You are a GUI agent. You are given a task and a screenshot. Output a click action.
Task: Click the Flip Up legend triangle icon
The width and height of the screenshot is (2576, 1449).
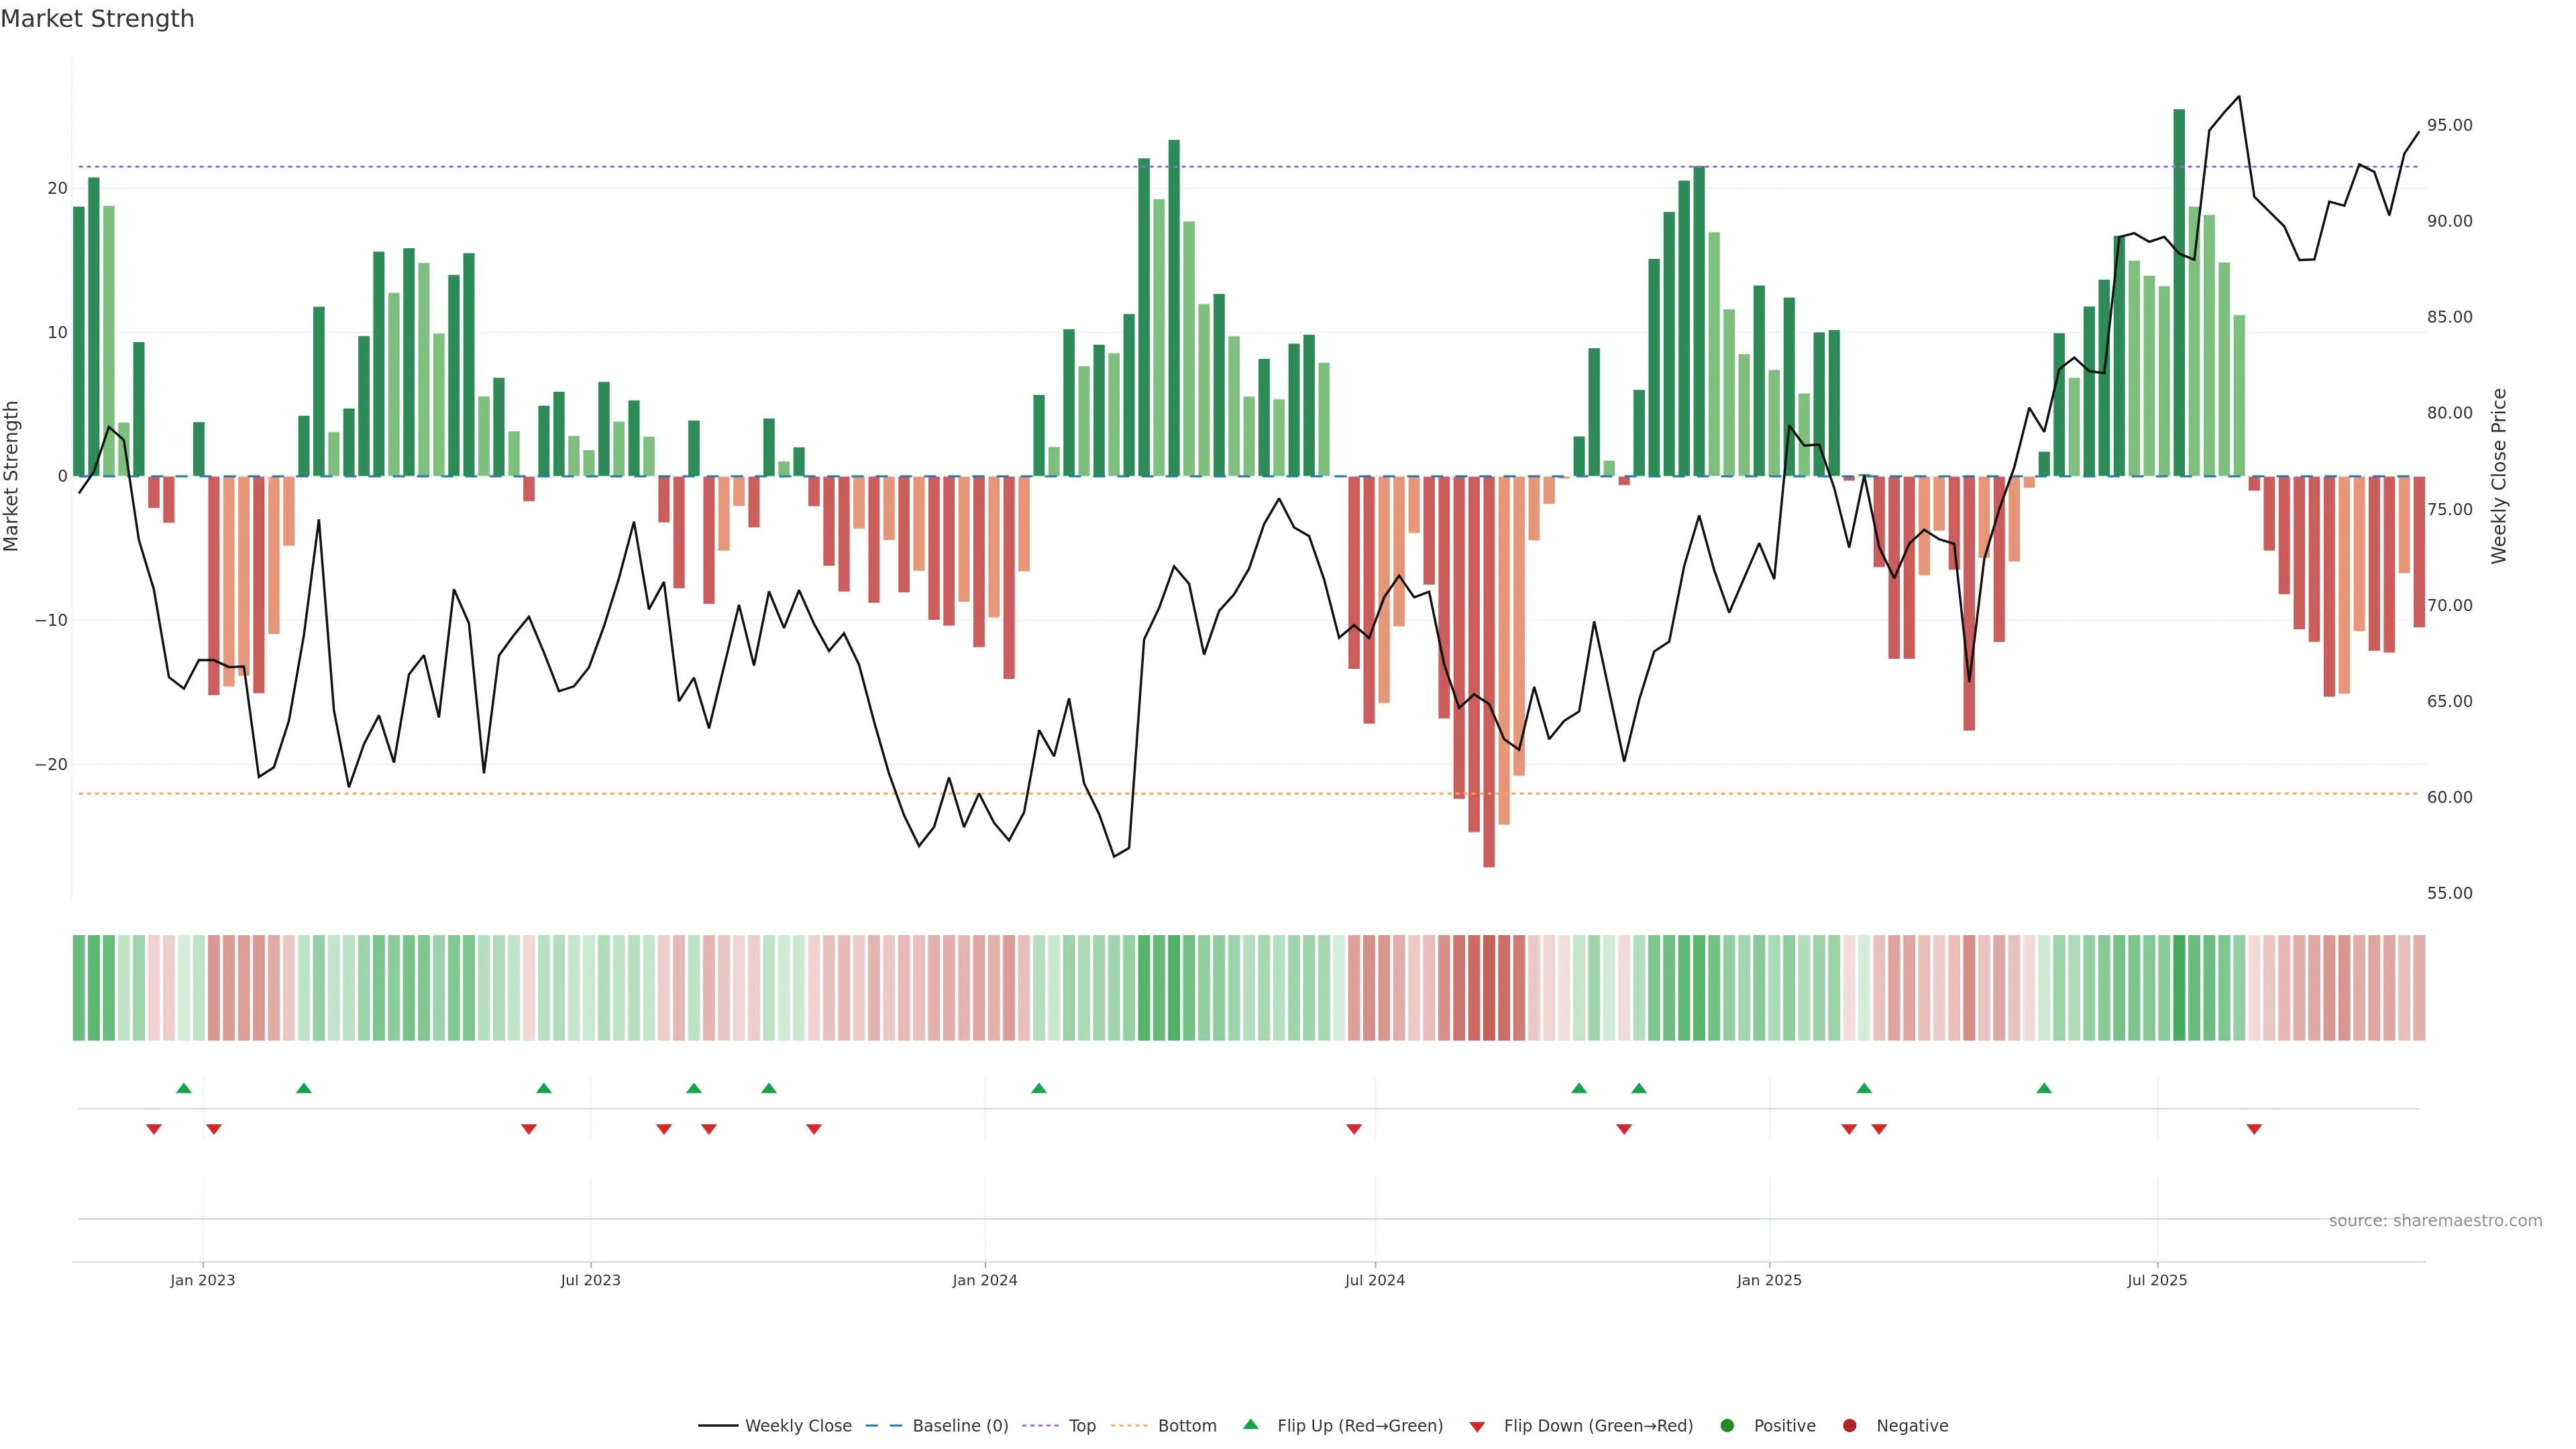pyautogui.click(x=1250, y=1424)
